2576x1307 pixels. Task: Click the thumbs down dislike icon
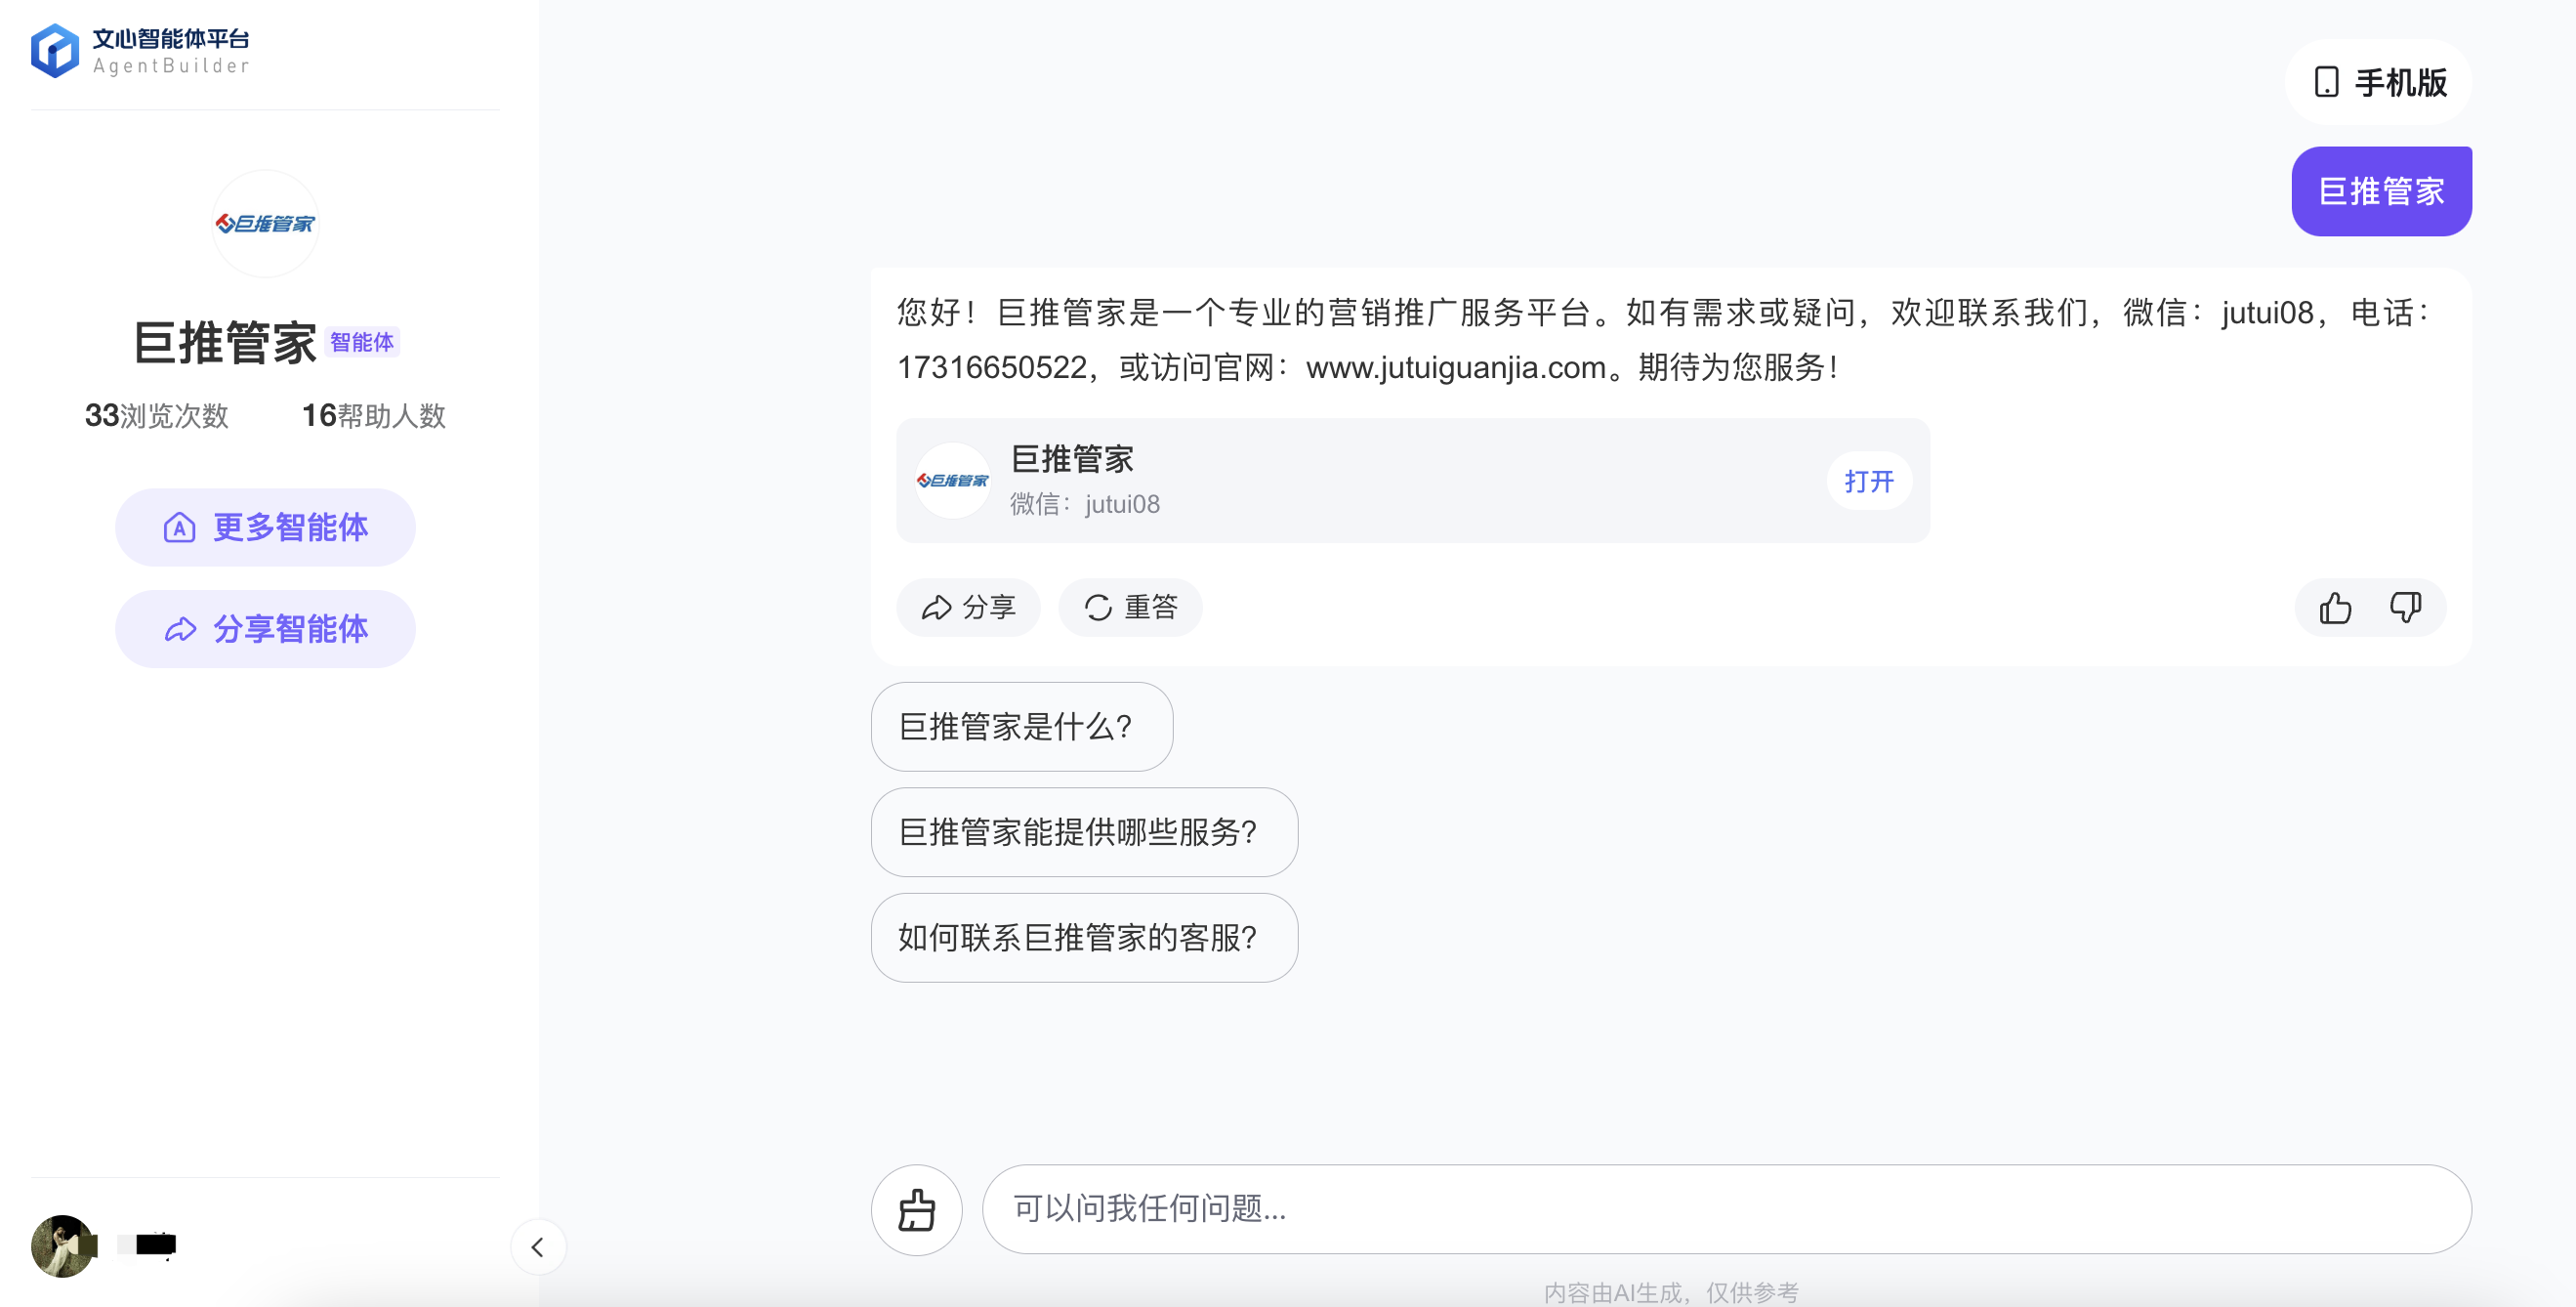pyautogui.click(x=2405, y=607)
